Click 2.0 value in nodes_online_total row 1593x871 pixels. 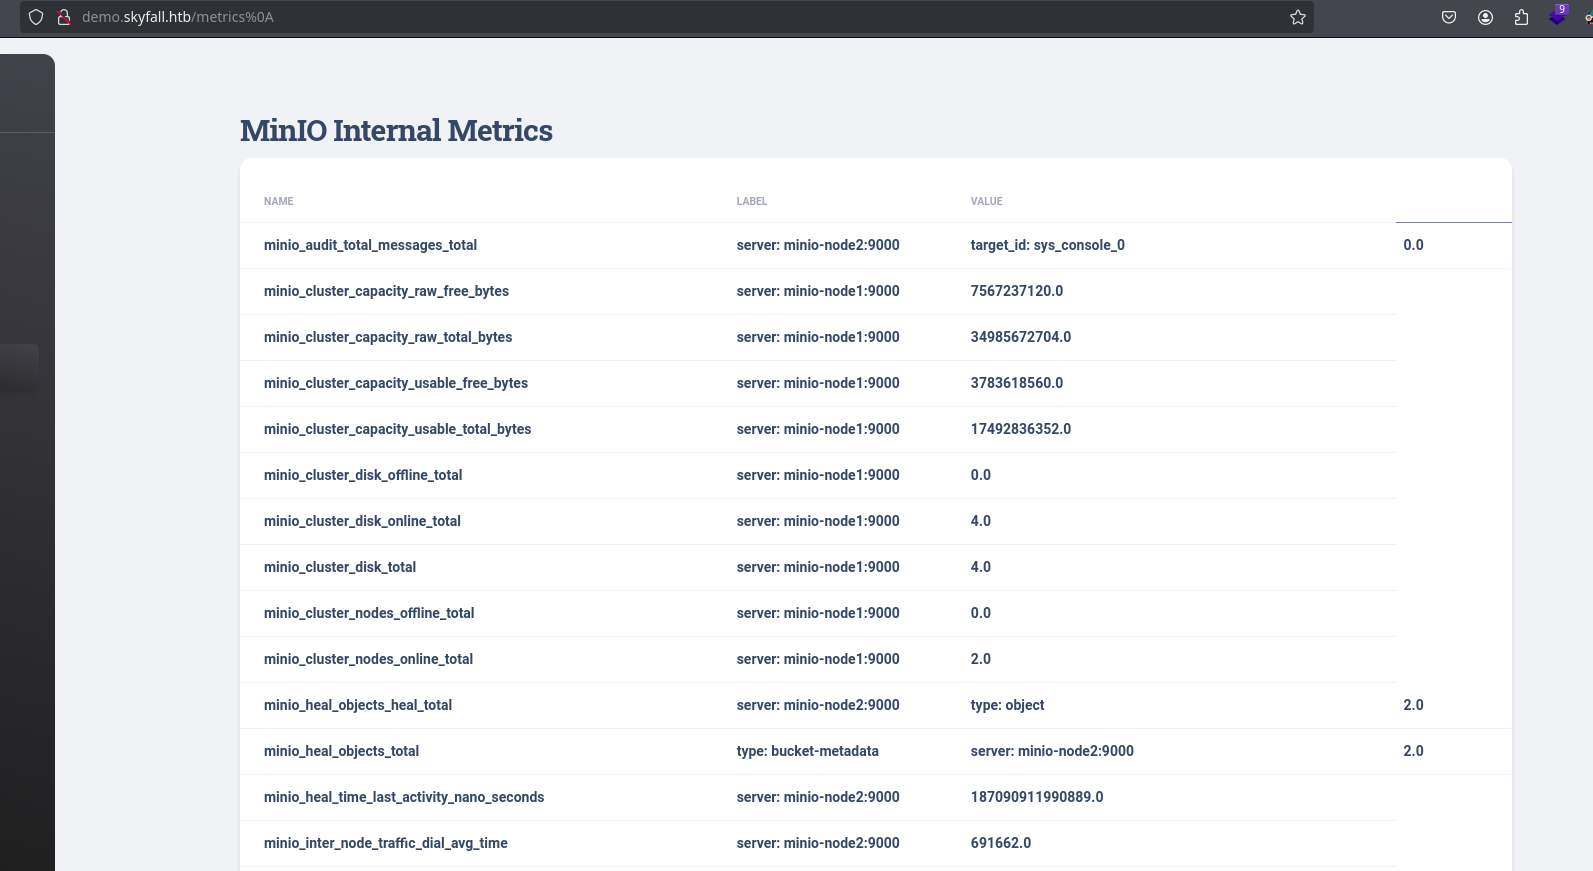980,659
